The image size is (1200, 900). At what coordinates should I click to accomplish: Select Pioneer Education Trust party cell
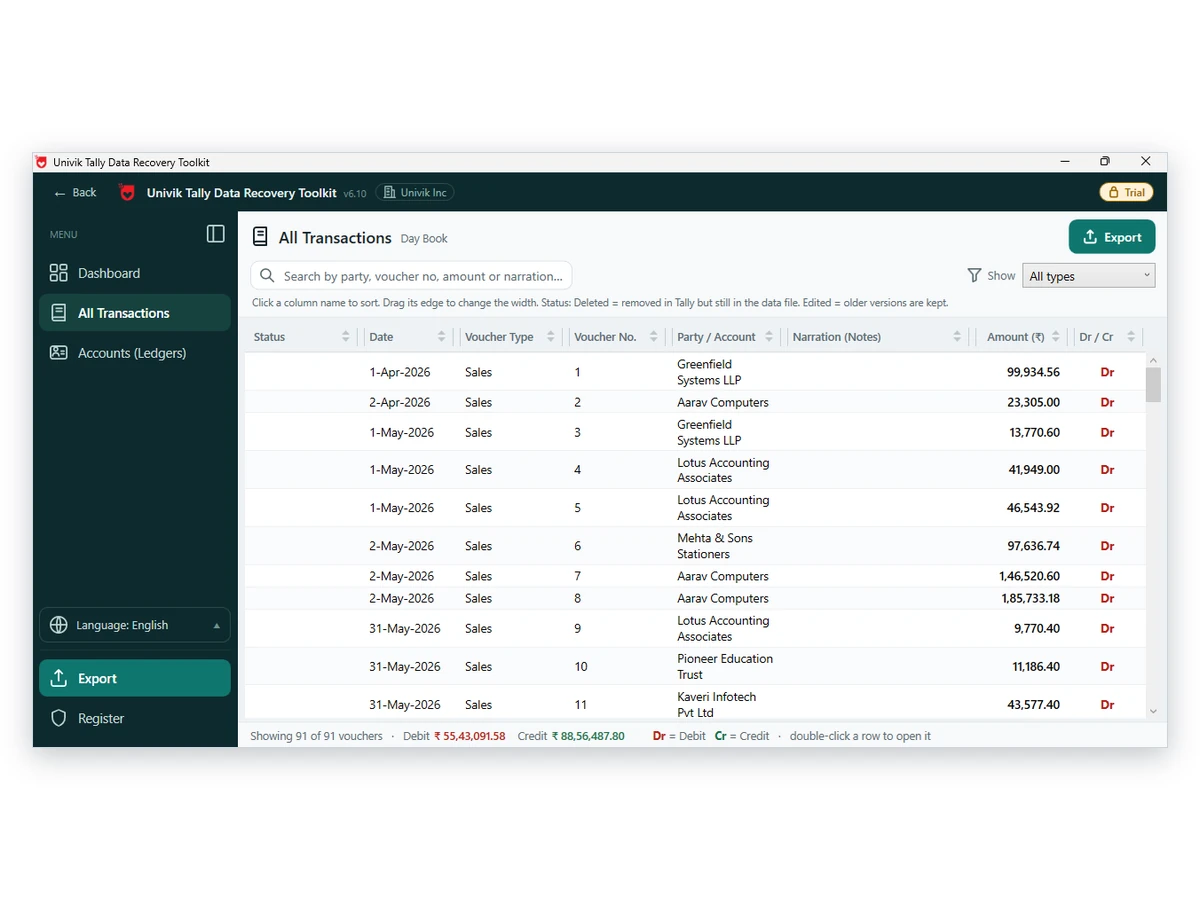(725, 667)
